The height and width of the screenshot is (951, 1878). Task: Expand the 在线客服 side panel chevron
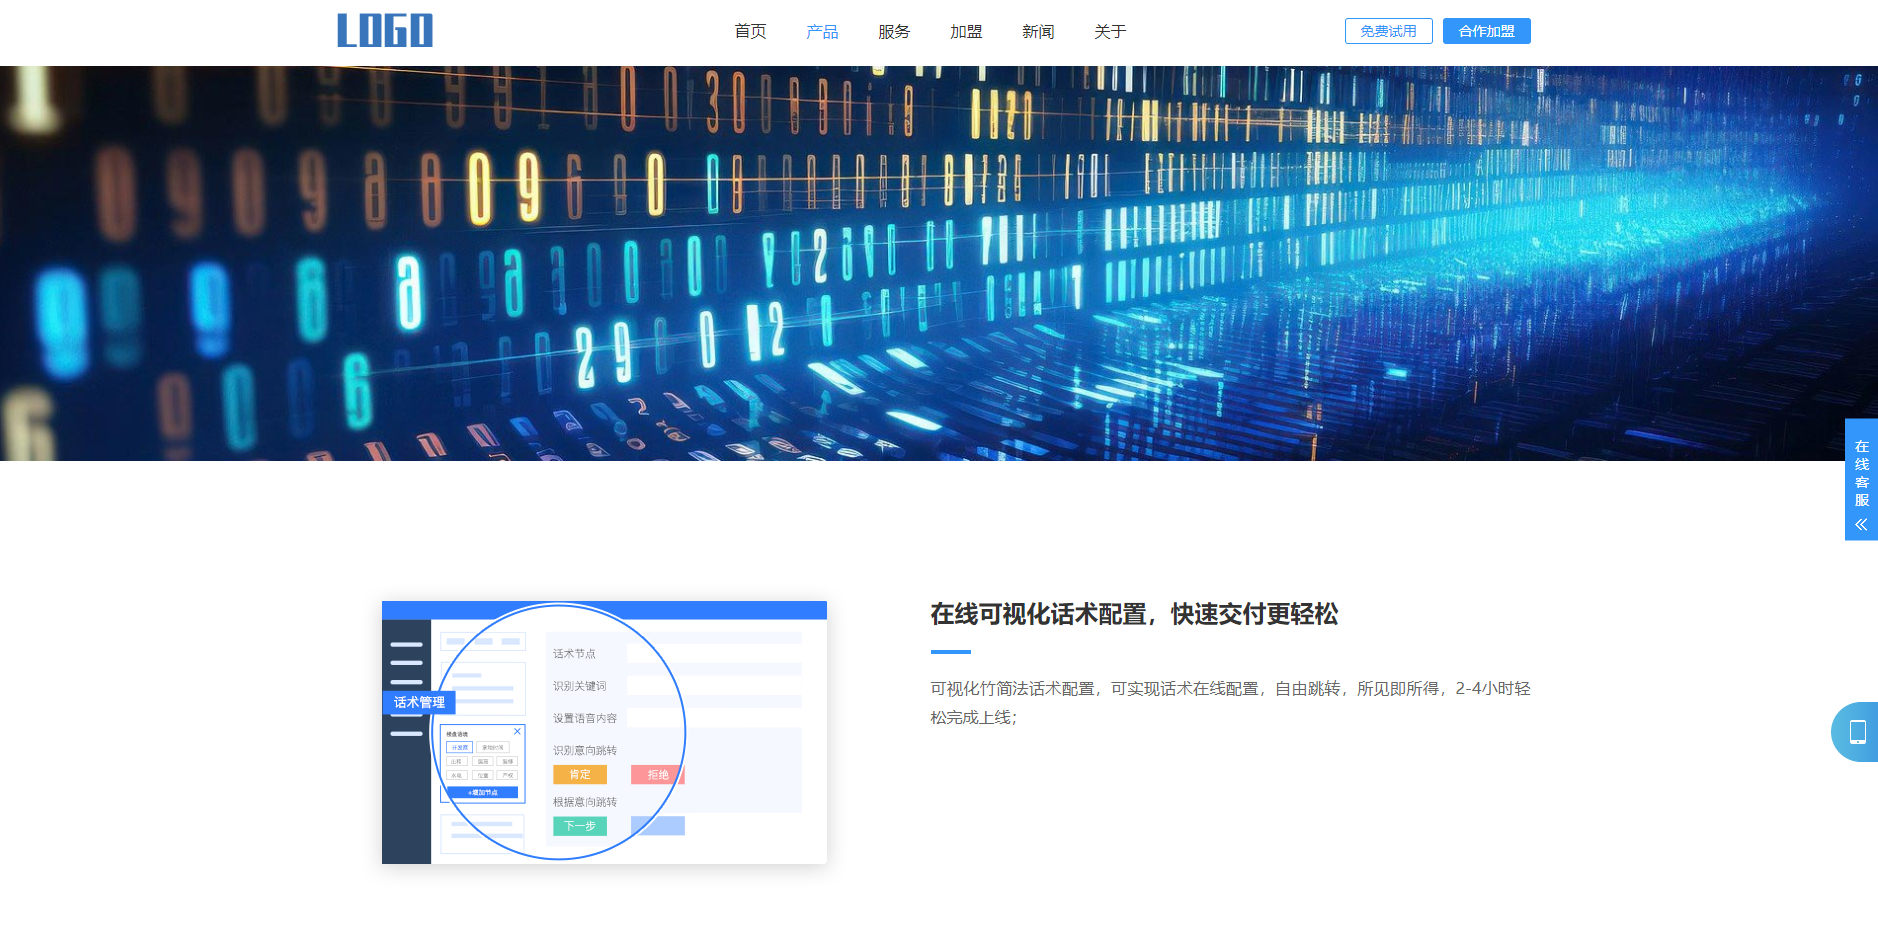pyautogui.click(x=1861, y=525)
